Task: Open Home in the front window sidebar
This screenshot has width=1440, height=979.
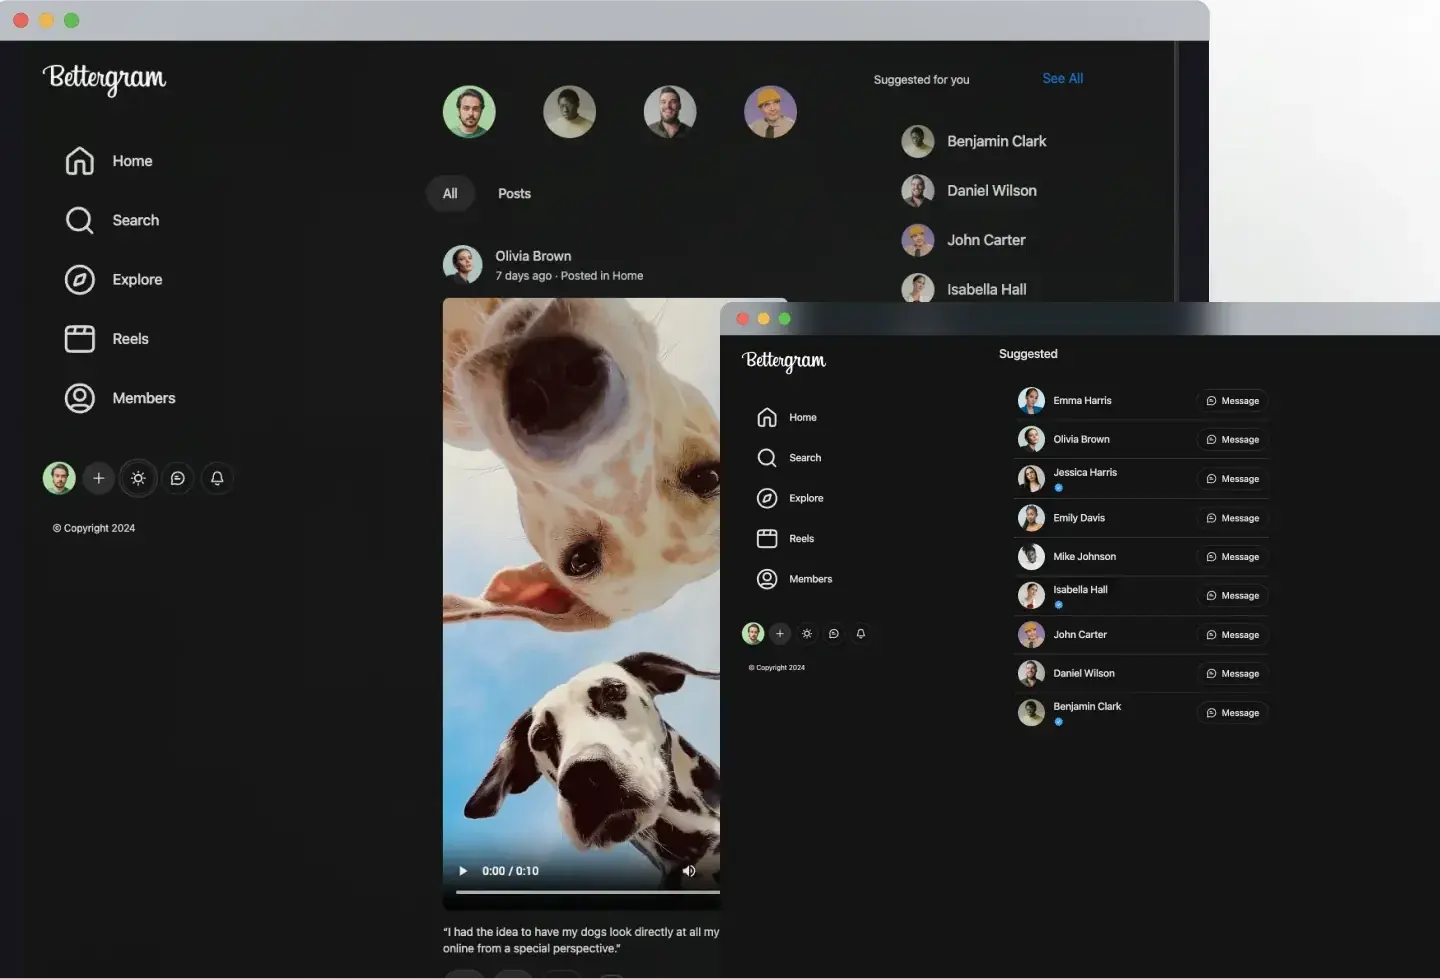Action: click(x=787, y=417)
